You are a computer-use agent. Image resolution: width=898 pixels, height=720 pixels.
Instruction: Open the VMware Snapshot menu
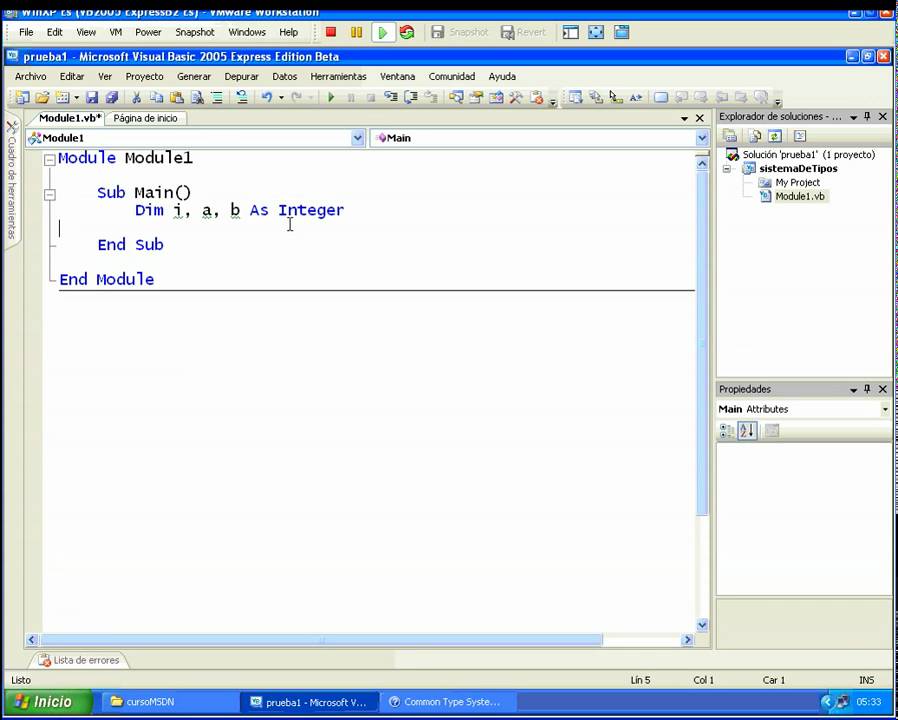[x=195, y=32]
